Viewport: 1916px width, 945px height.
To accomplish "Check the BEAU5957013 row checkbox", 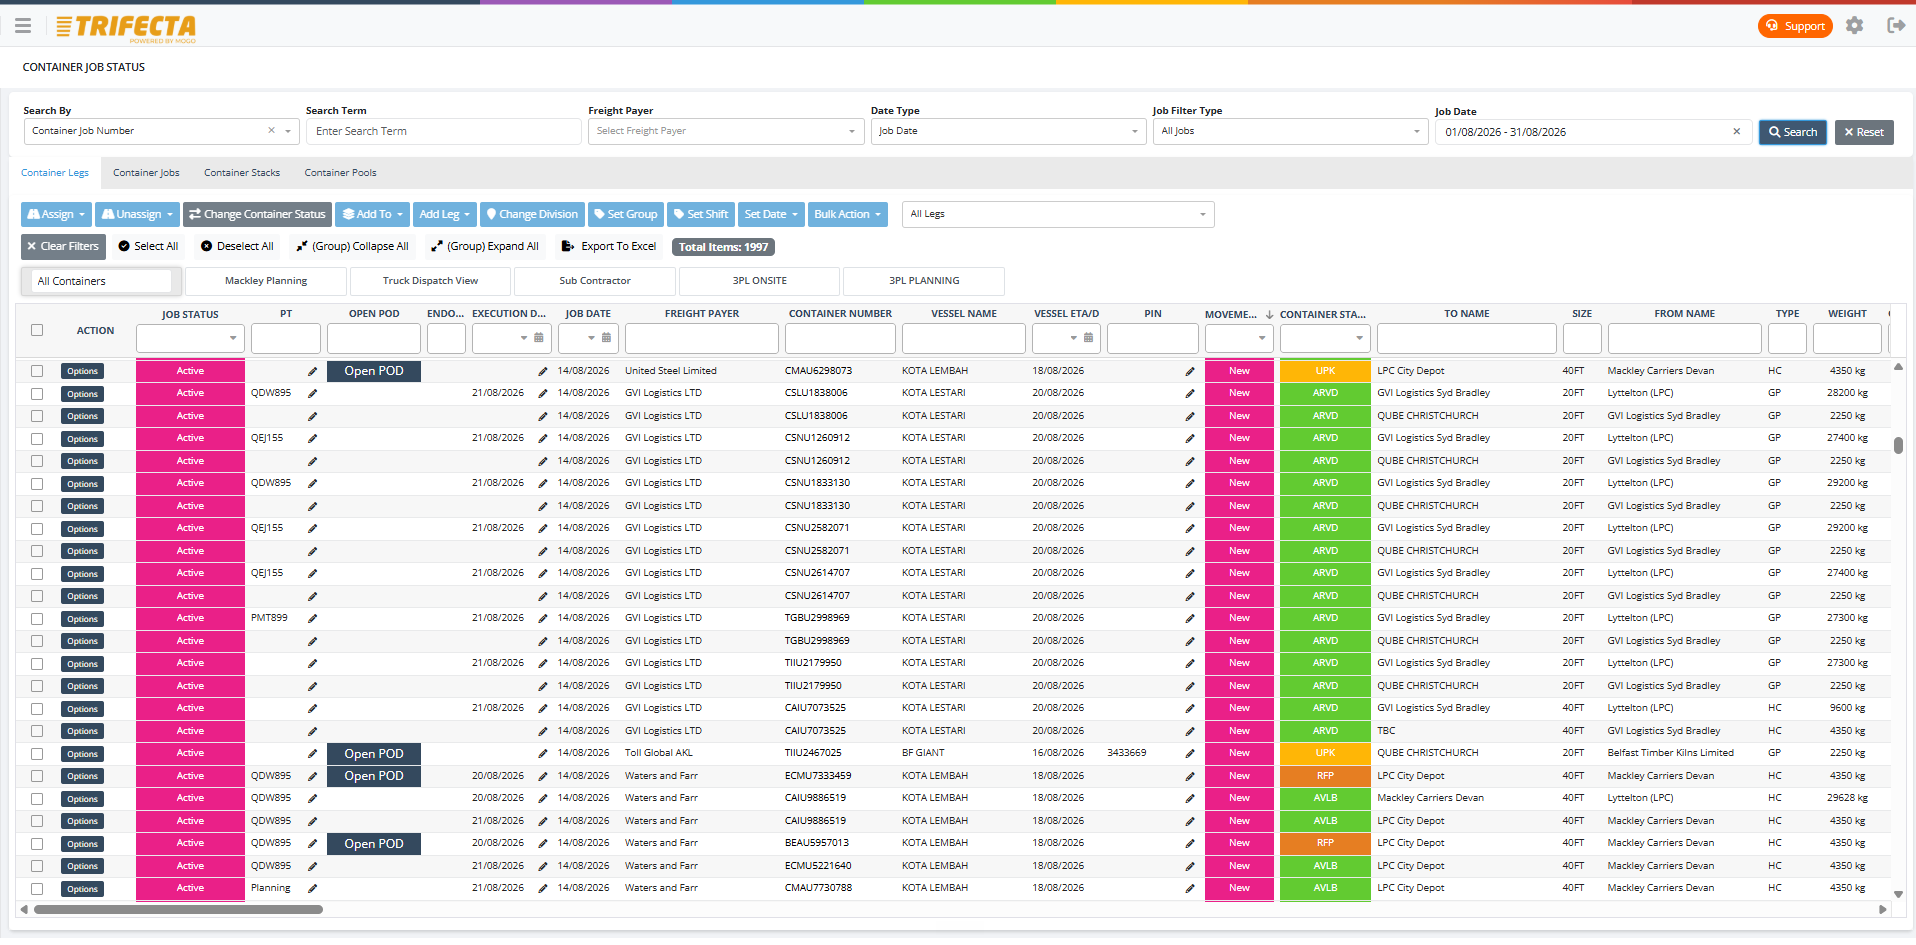I will (37, 844).
